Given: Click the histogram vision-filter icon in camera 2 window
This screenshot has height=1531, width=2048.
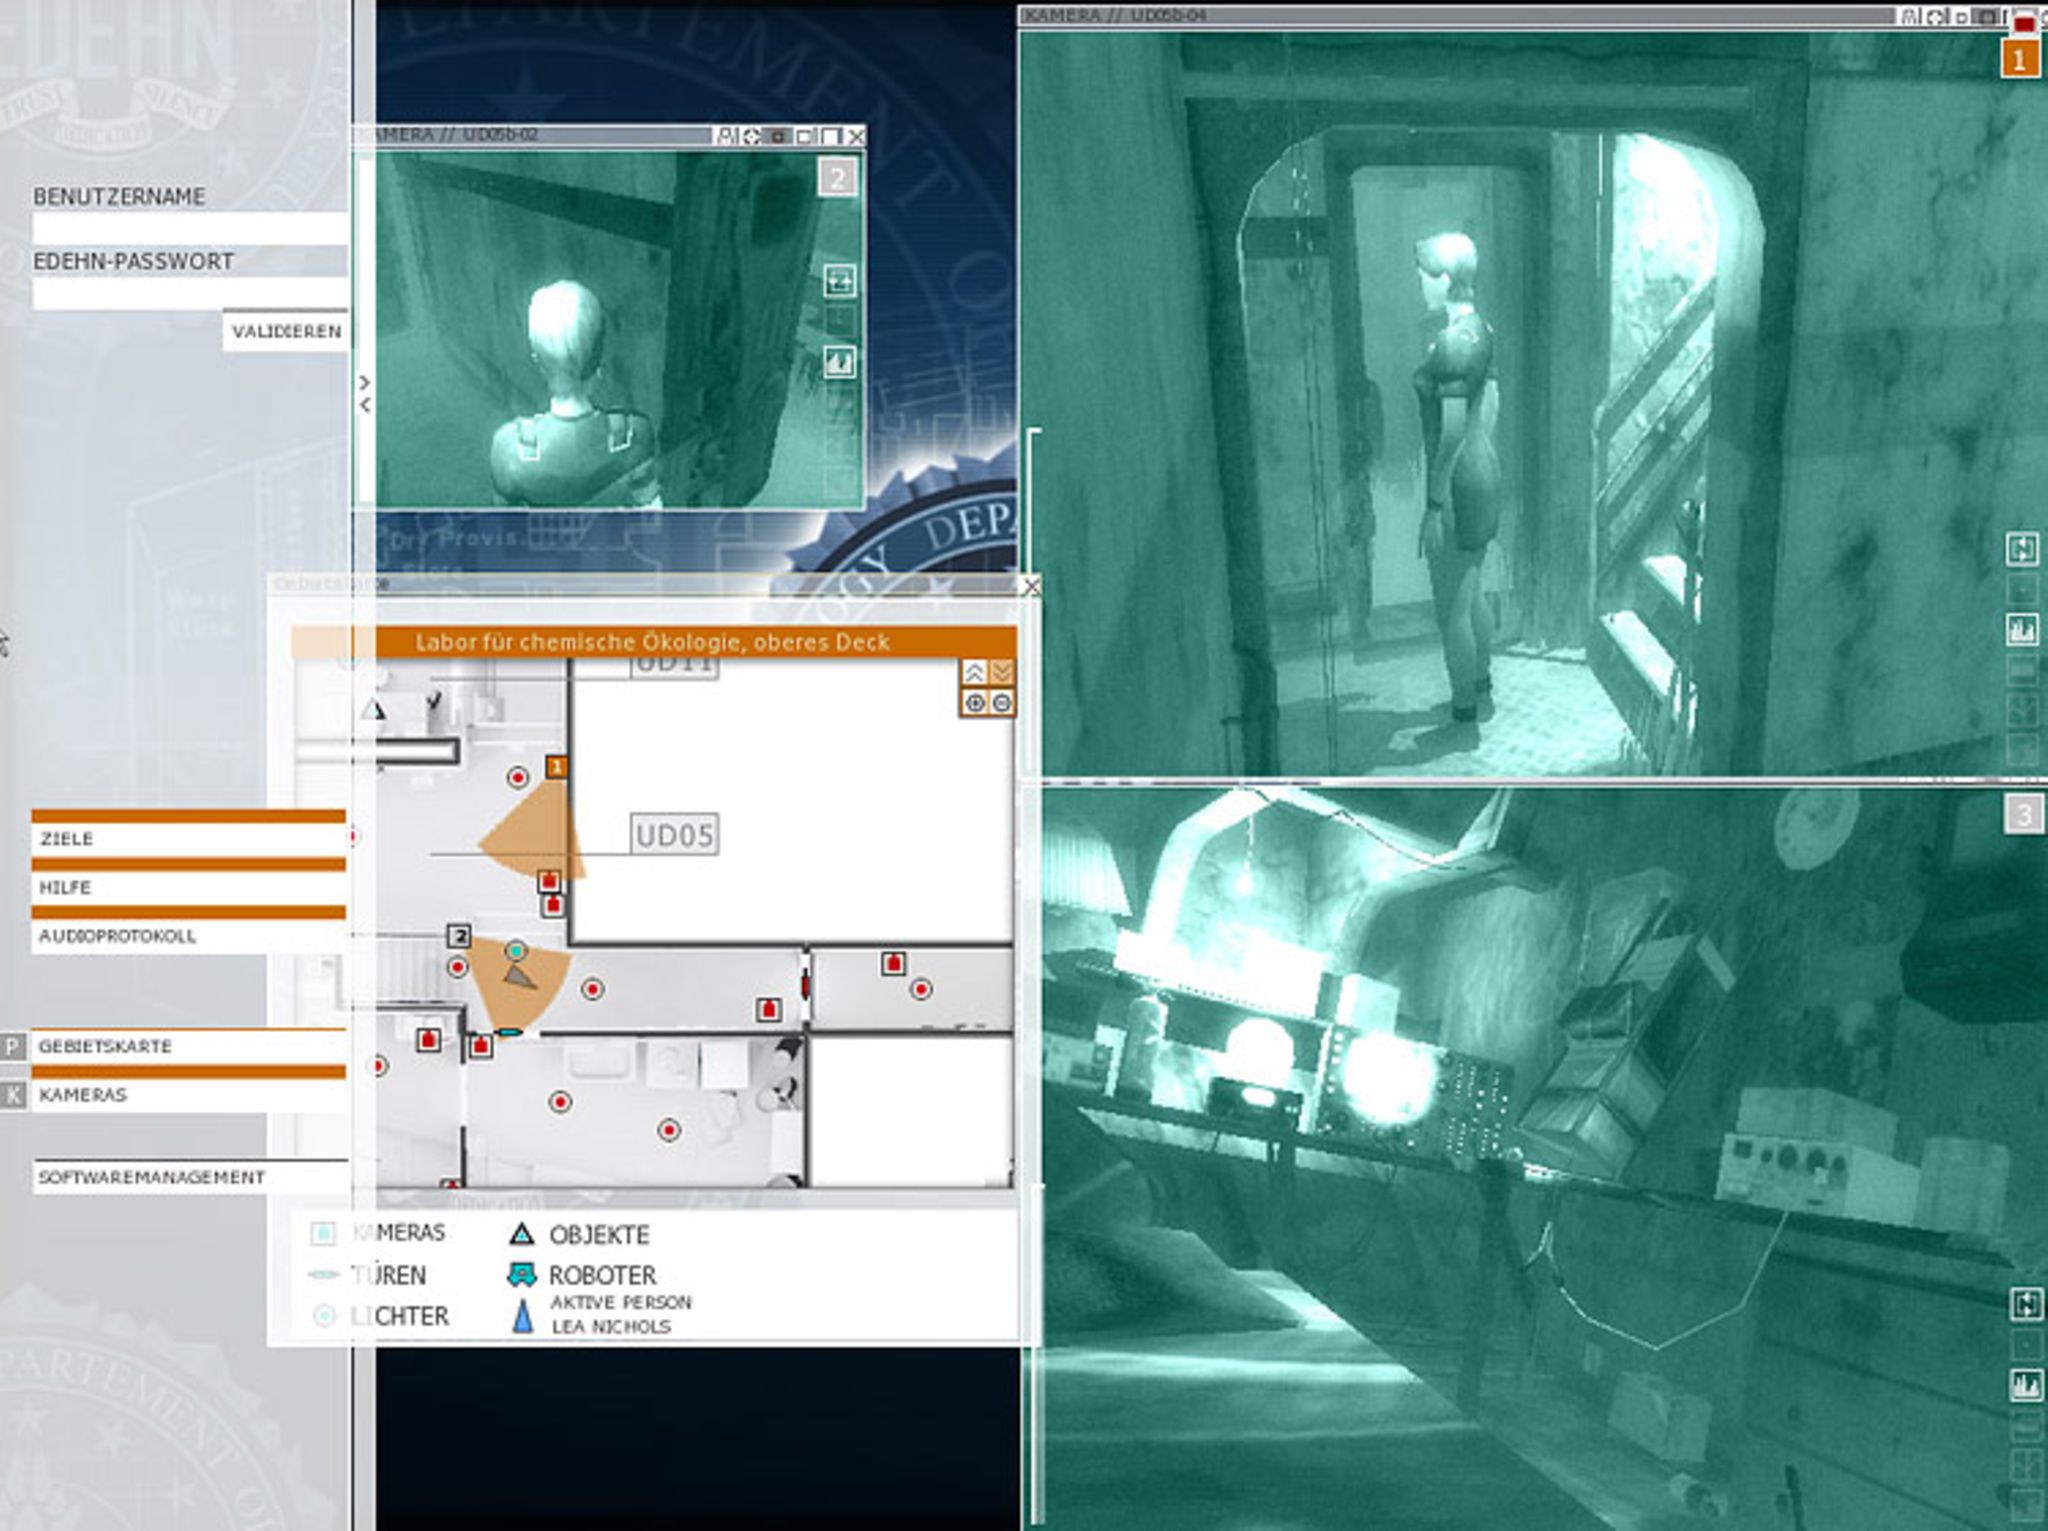Looking at the screenshot, I should tap(839, 361).
